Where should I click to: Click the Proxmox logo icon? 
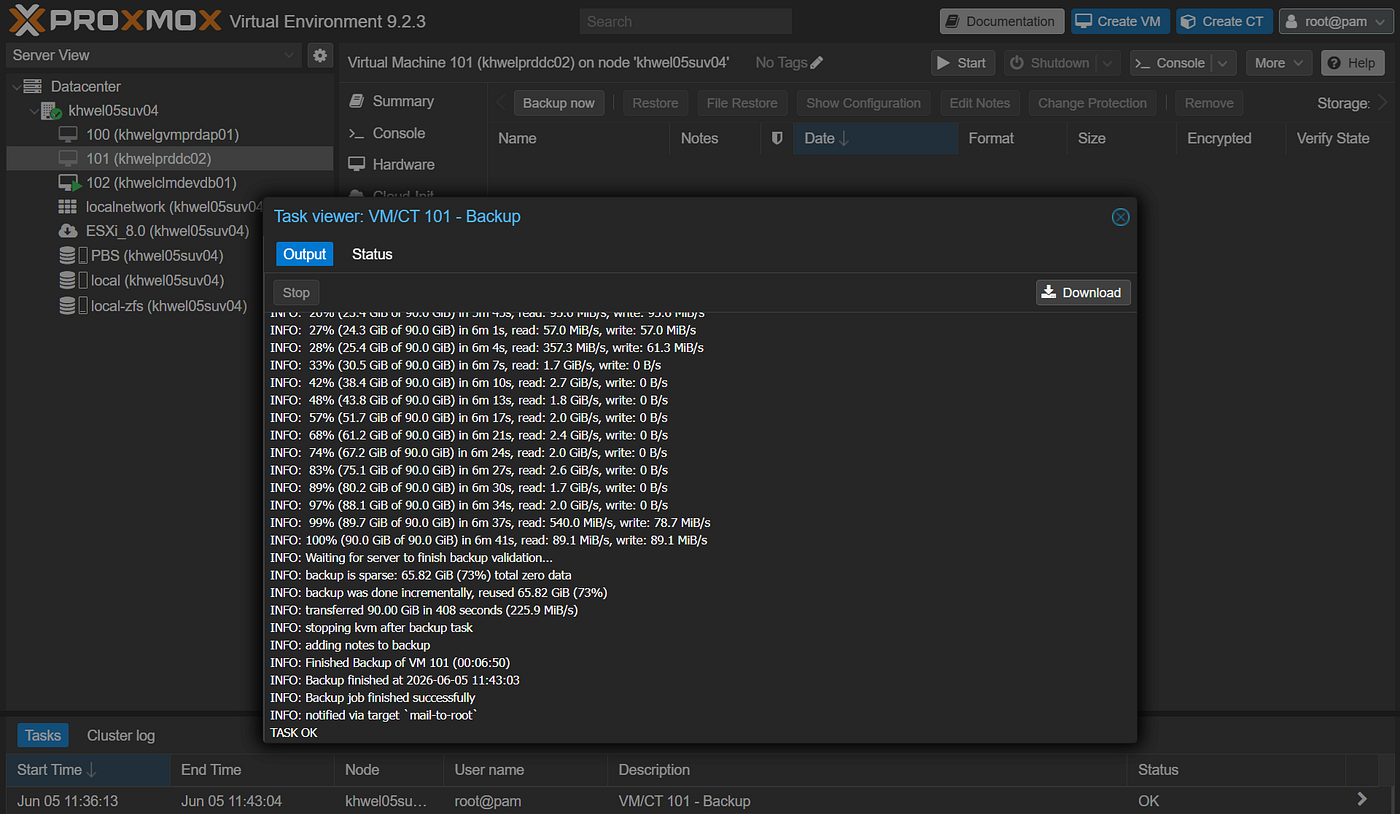click(x=27, y=20)
